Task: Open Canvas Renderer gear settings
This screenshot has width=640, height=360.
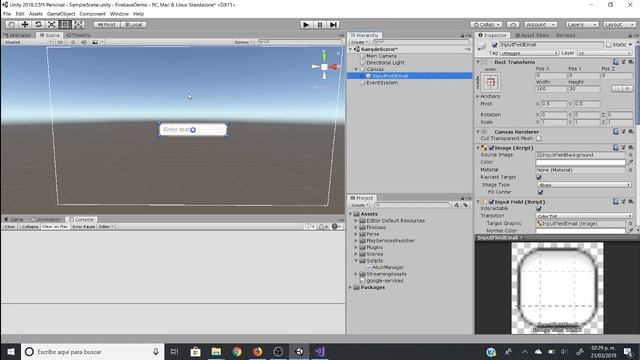Action: (631, 132)
